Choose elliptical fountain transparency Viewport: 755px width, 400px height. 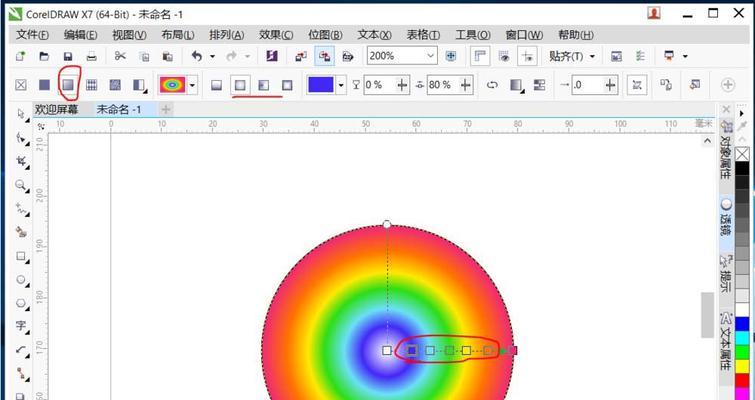click(x=240, y=85)
